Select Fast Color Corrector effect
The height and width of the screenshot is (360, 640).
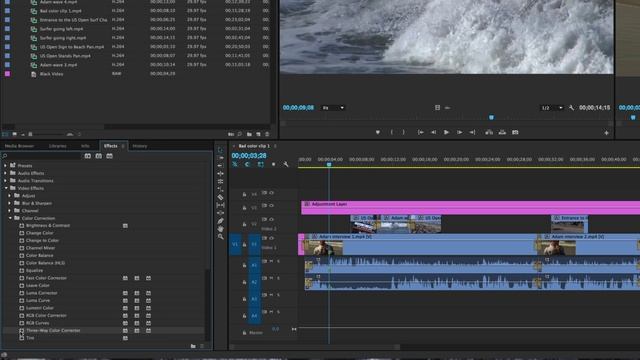(x=46, y=278)
